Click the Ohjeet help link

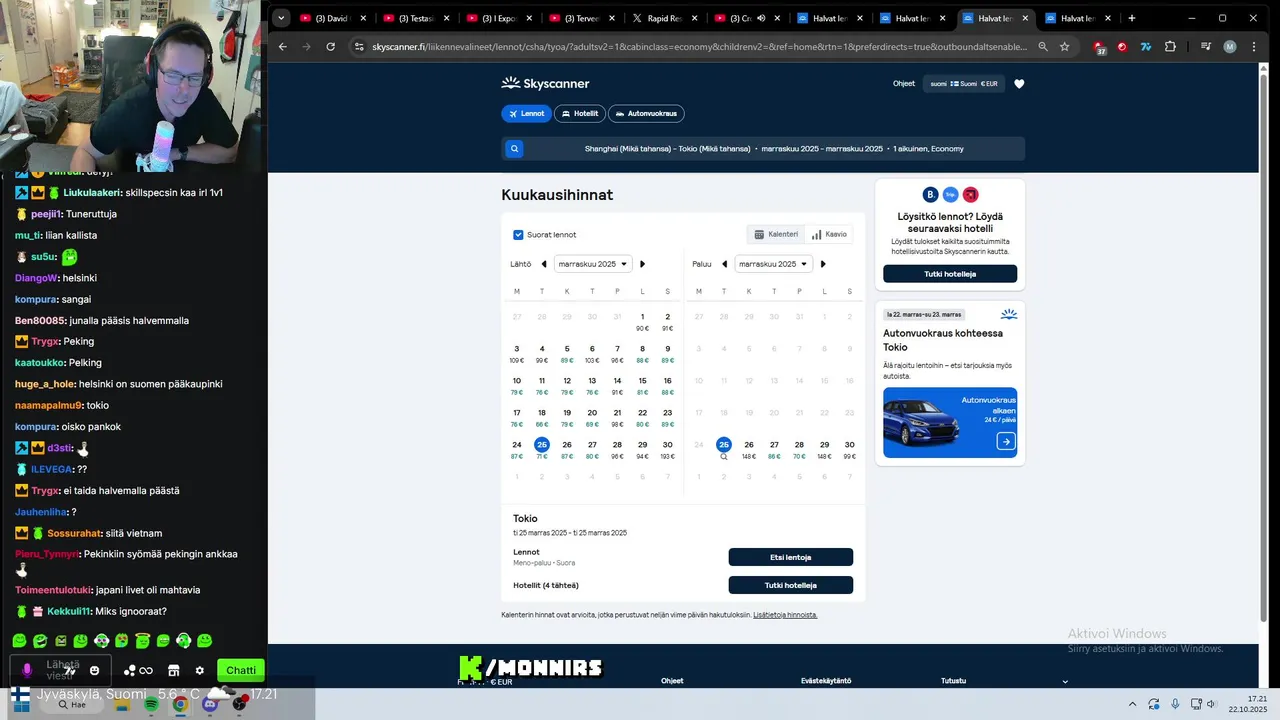click(904, 84)
